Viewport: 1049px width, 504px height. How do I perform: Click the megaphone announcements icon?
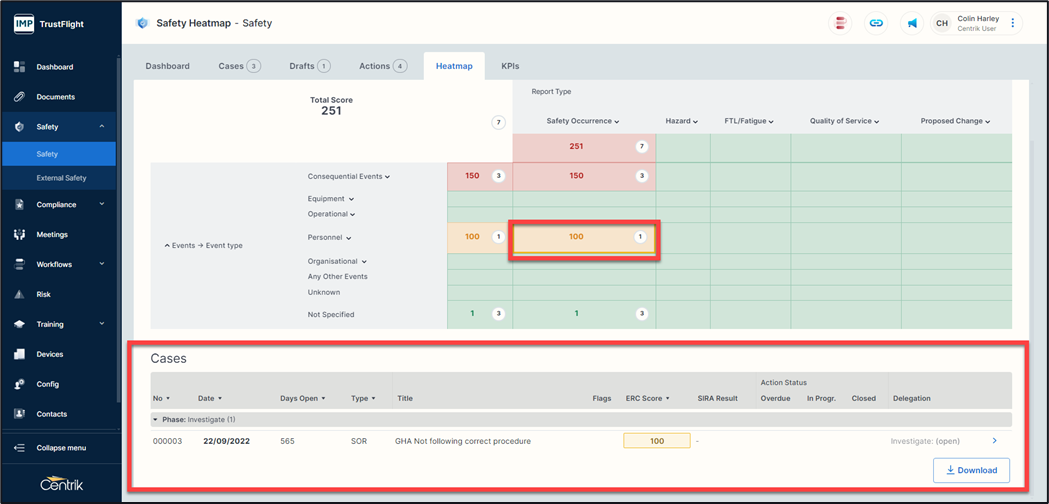[911, 23]
